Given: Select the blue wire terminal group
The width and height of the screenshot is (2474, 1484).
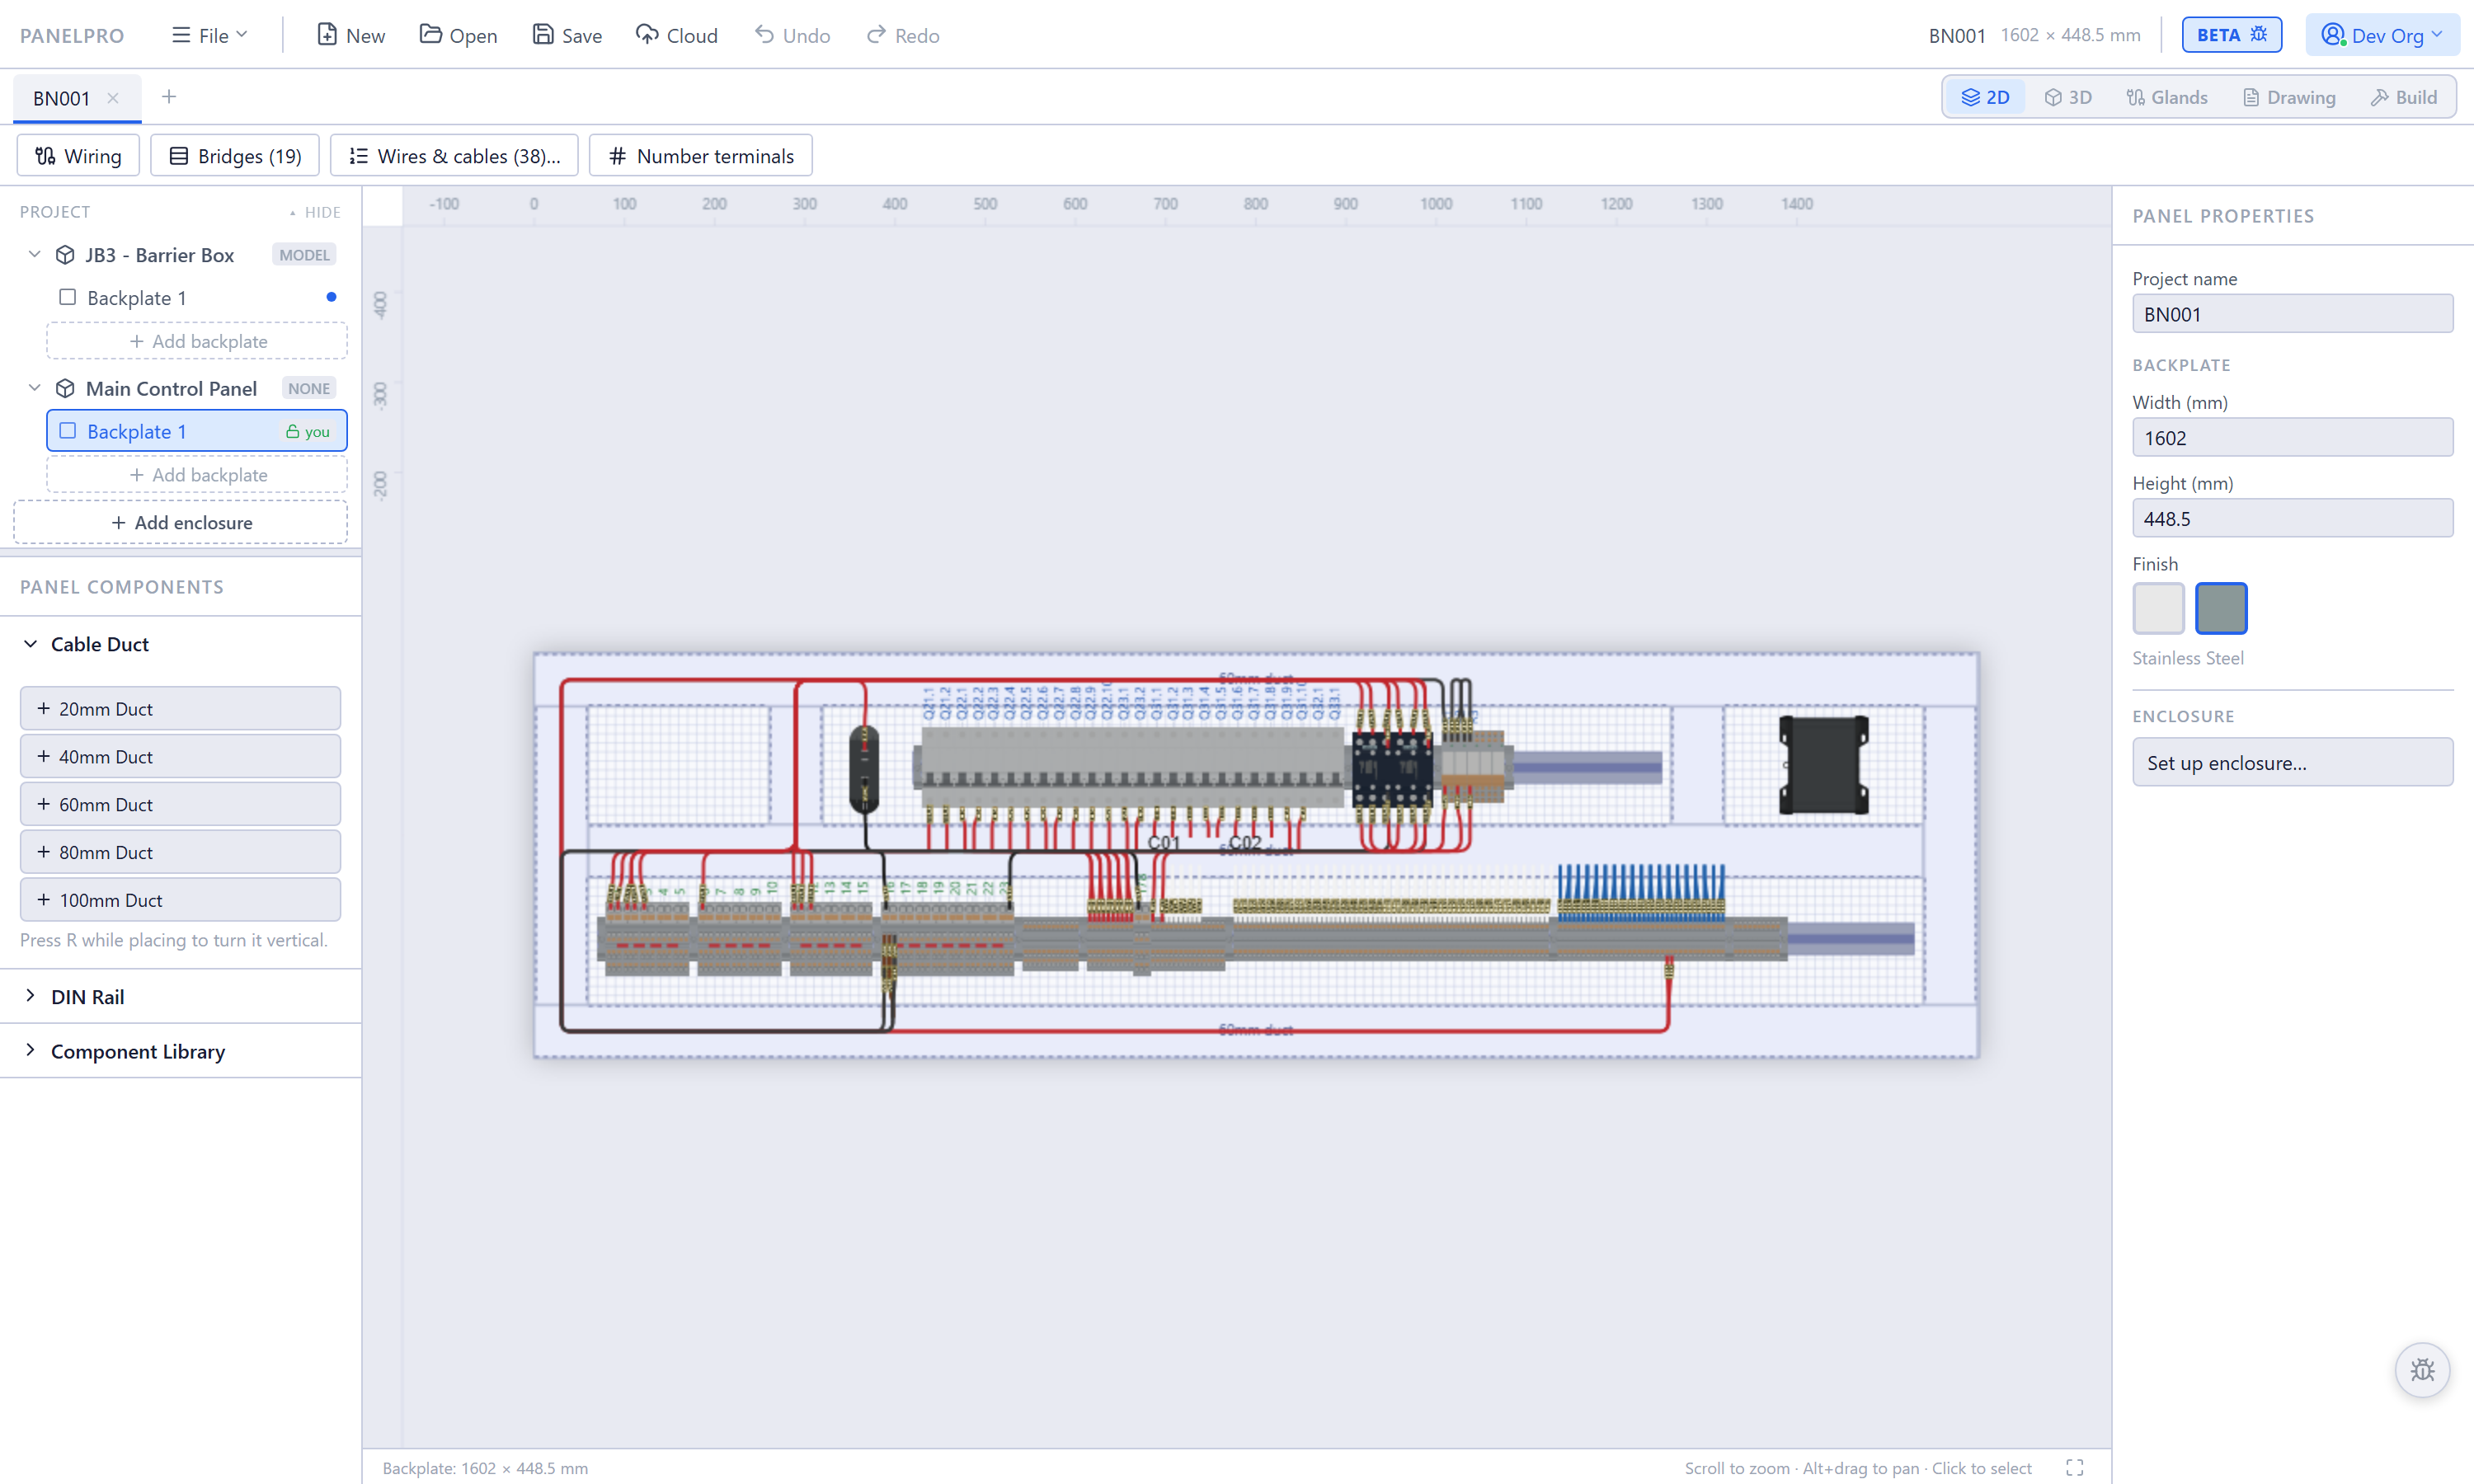Looking at the screenshot, I should click(1641, 893).
